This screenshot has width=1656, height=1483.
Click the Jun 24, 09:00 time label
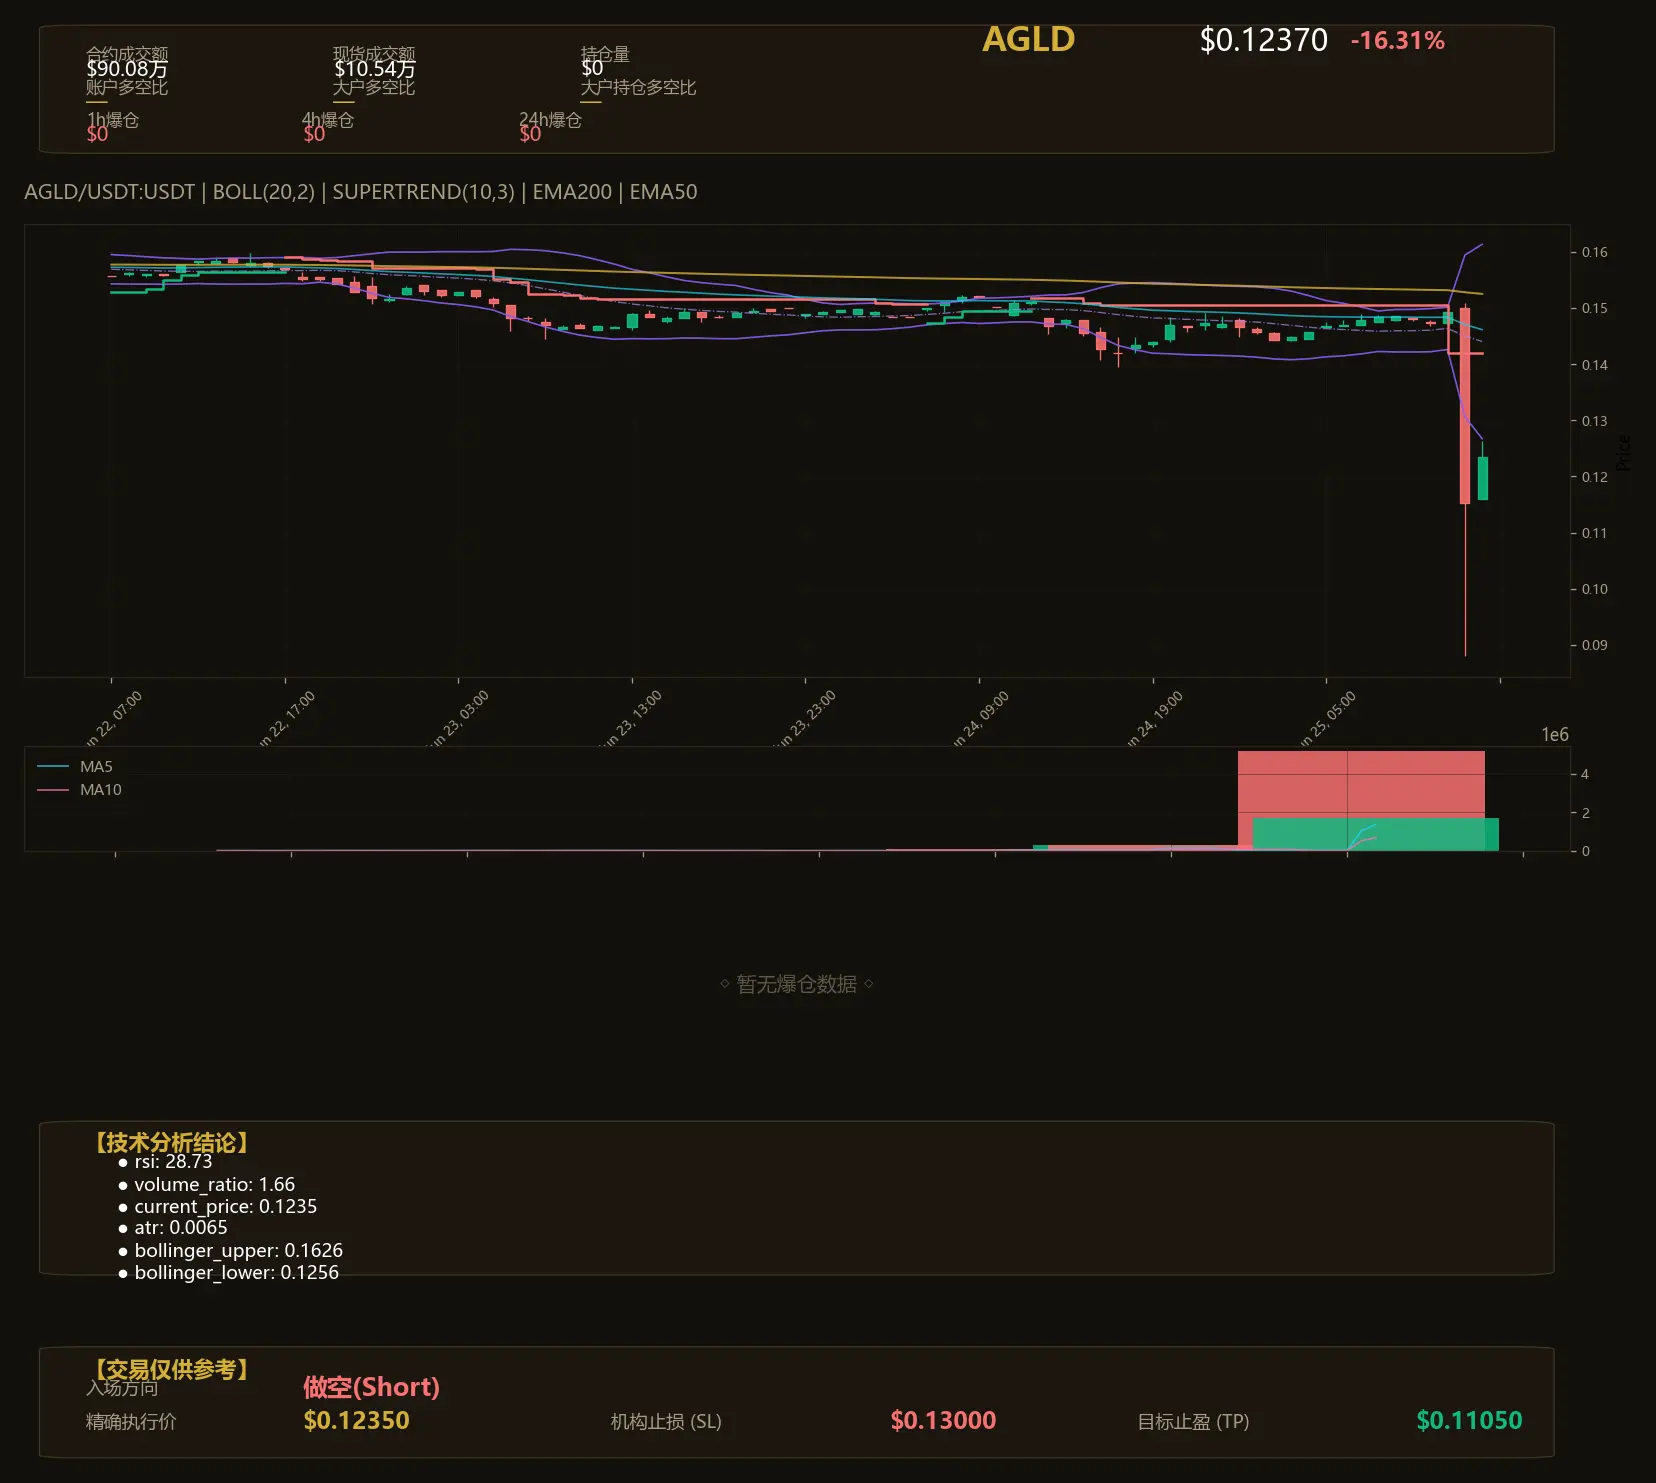tap(980, 718)
